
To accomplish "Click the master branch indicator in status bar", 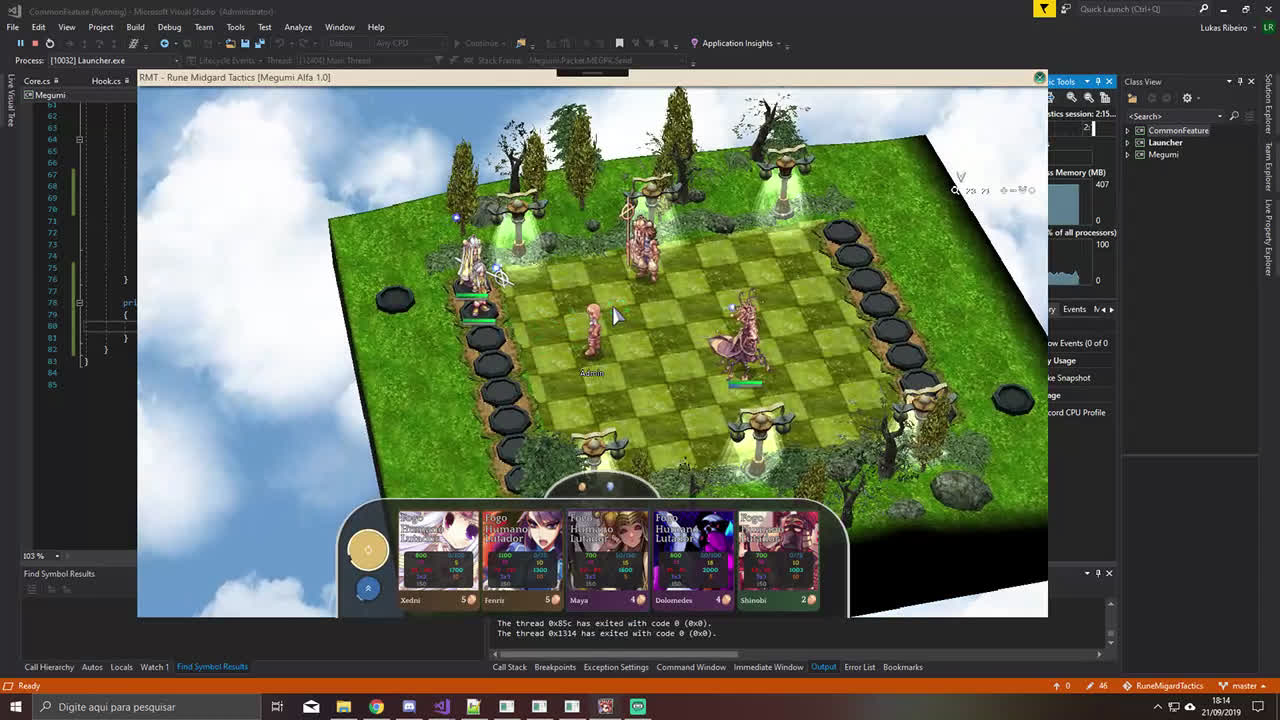I will (1244, 686).
